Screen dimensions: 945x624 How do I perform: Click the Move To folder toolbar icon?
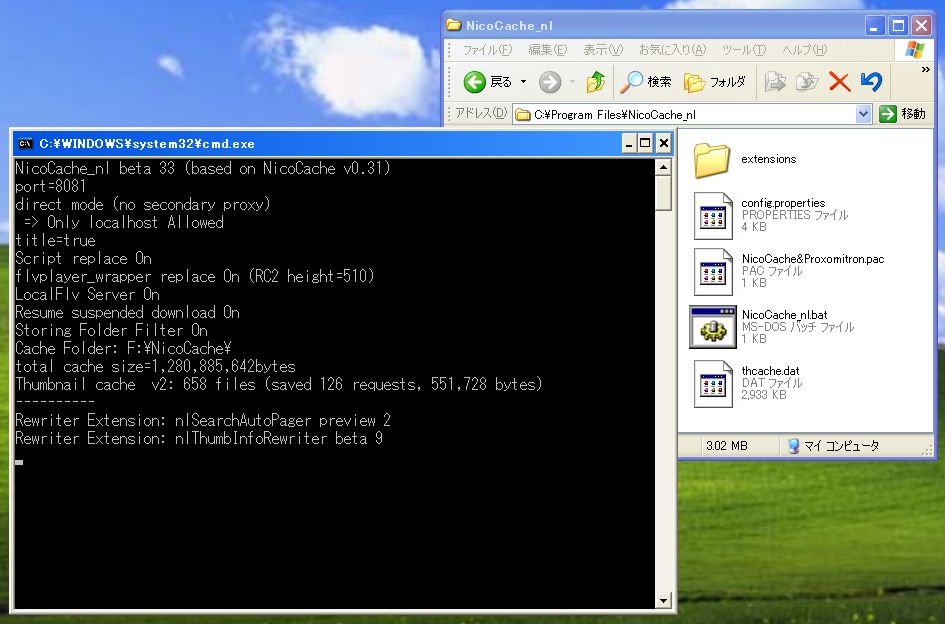[x=775, y=81]
